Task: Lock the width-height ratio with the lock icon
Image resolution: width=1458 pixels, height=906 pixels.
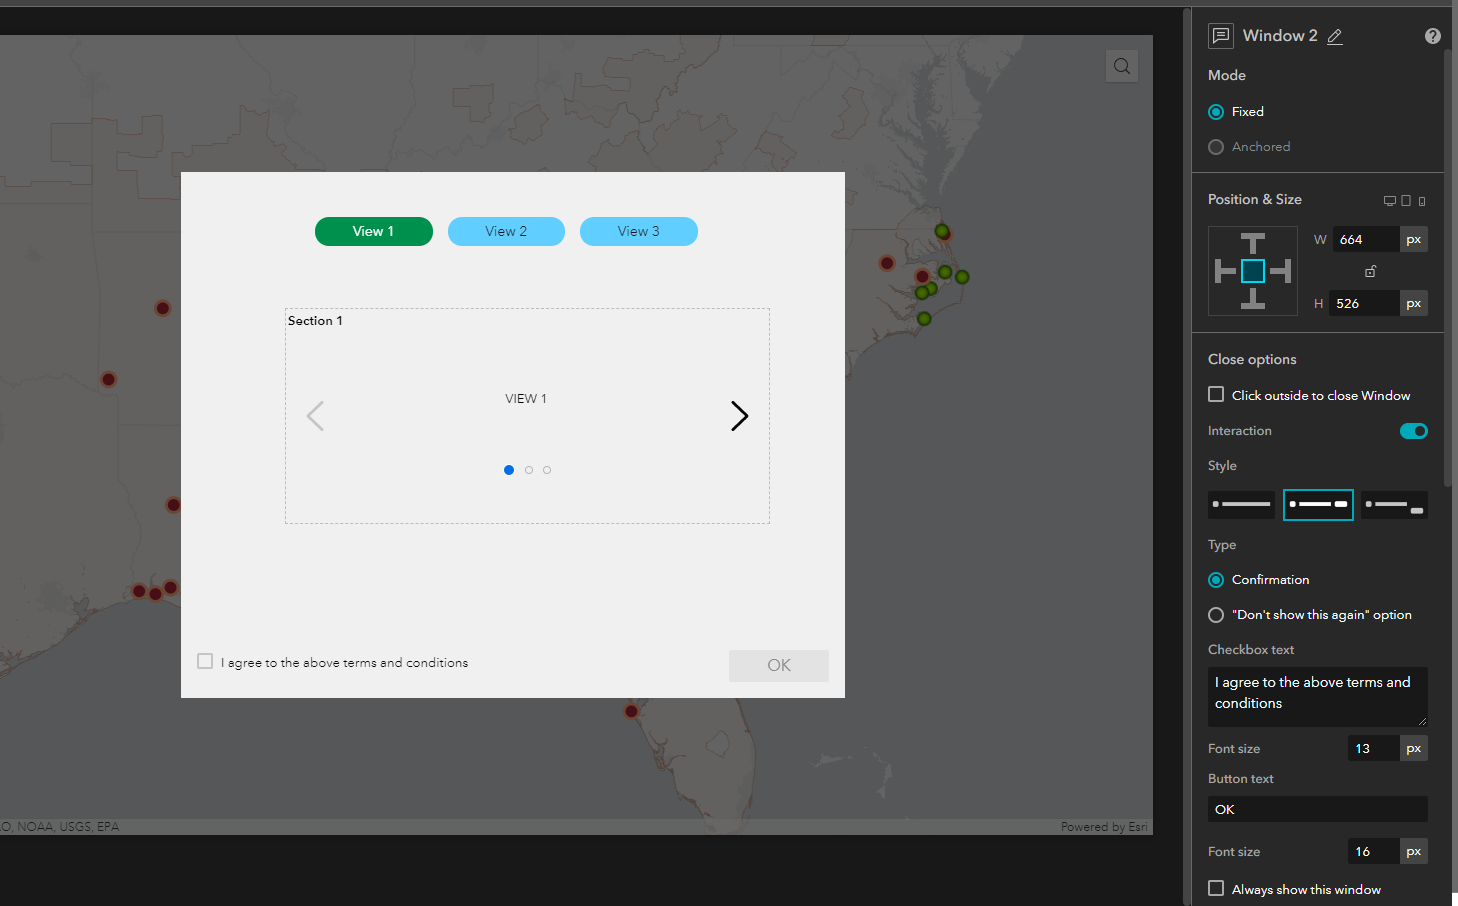Action: click(1369, 271)
